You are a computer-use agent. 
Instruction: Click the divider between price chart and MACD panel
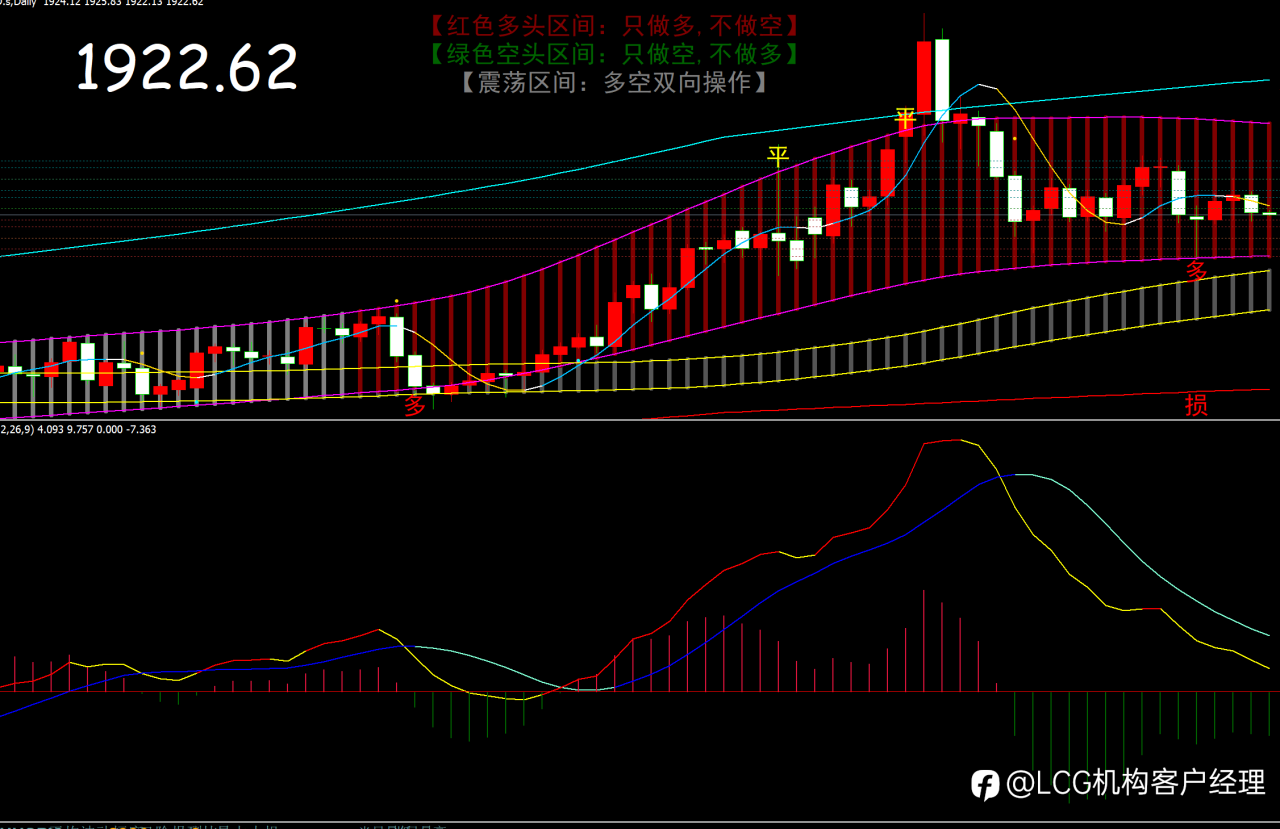click(640, 421)
